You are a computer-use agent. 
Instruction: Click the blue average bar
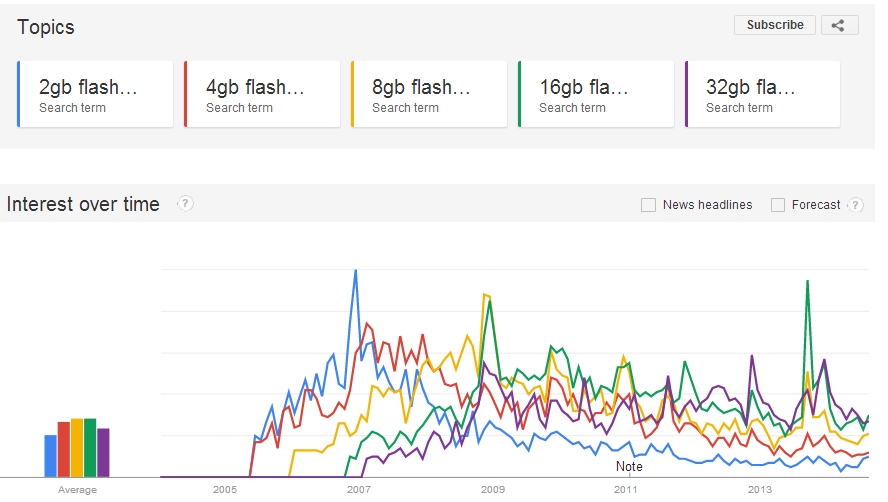point(51,456)
